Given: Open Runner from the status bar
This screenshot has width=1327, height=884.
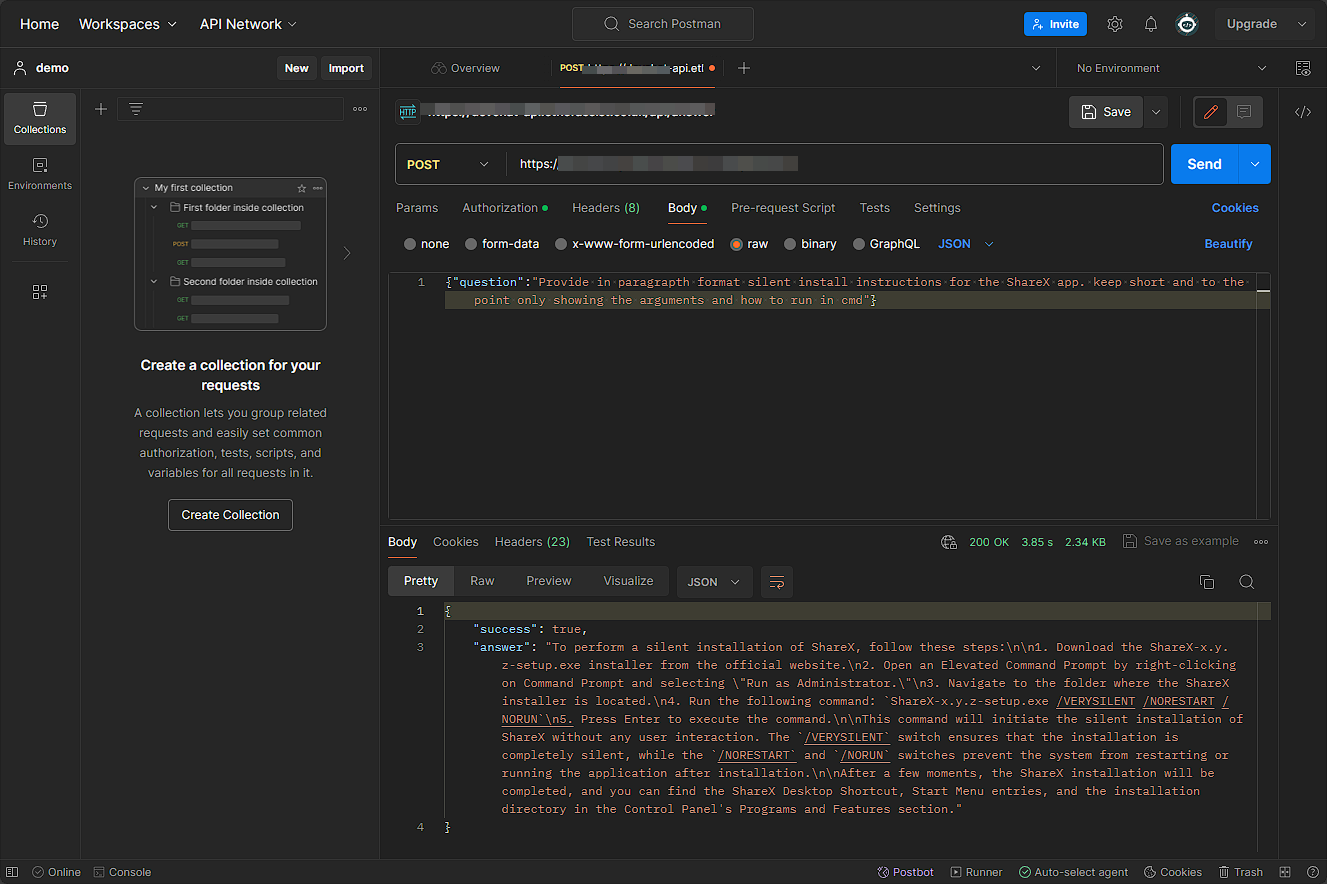Looking at the screenshot, I should click(976, 872).
